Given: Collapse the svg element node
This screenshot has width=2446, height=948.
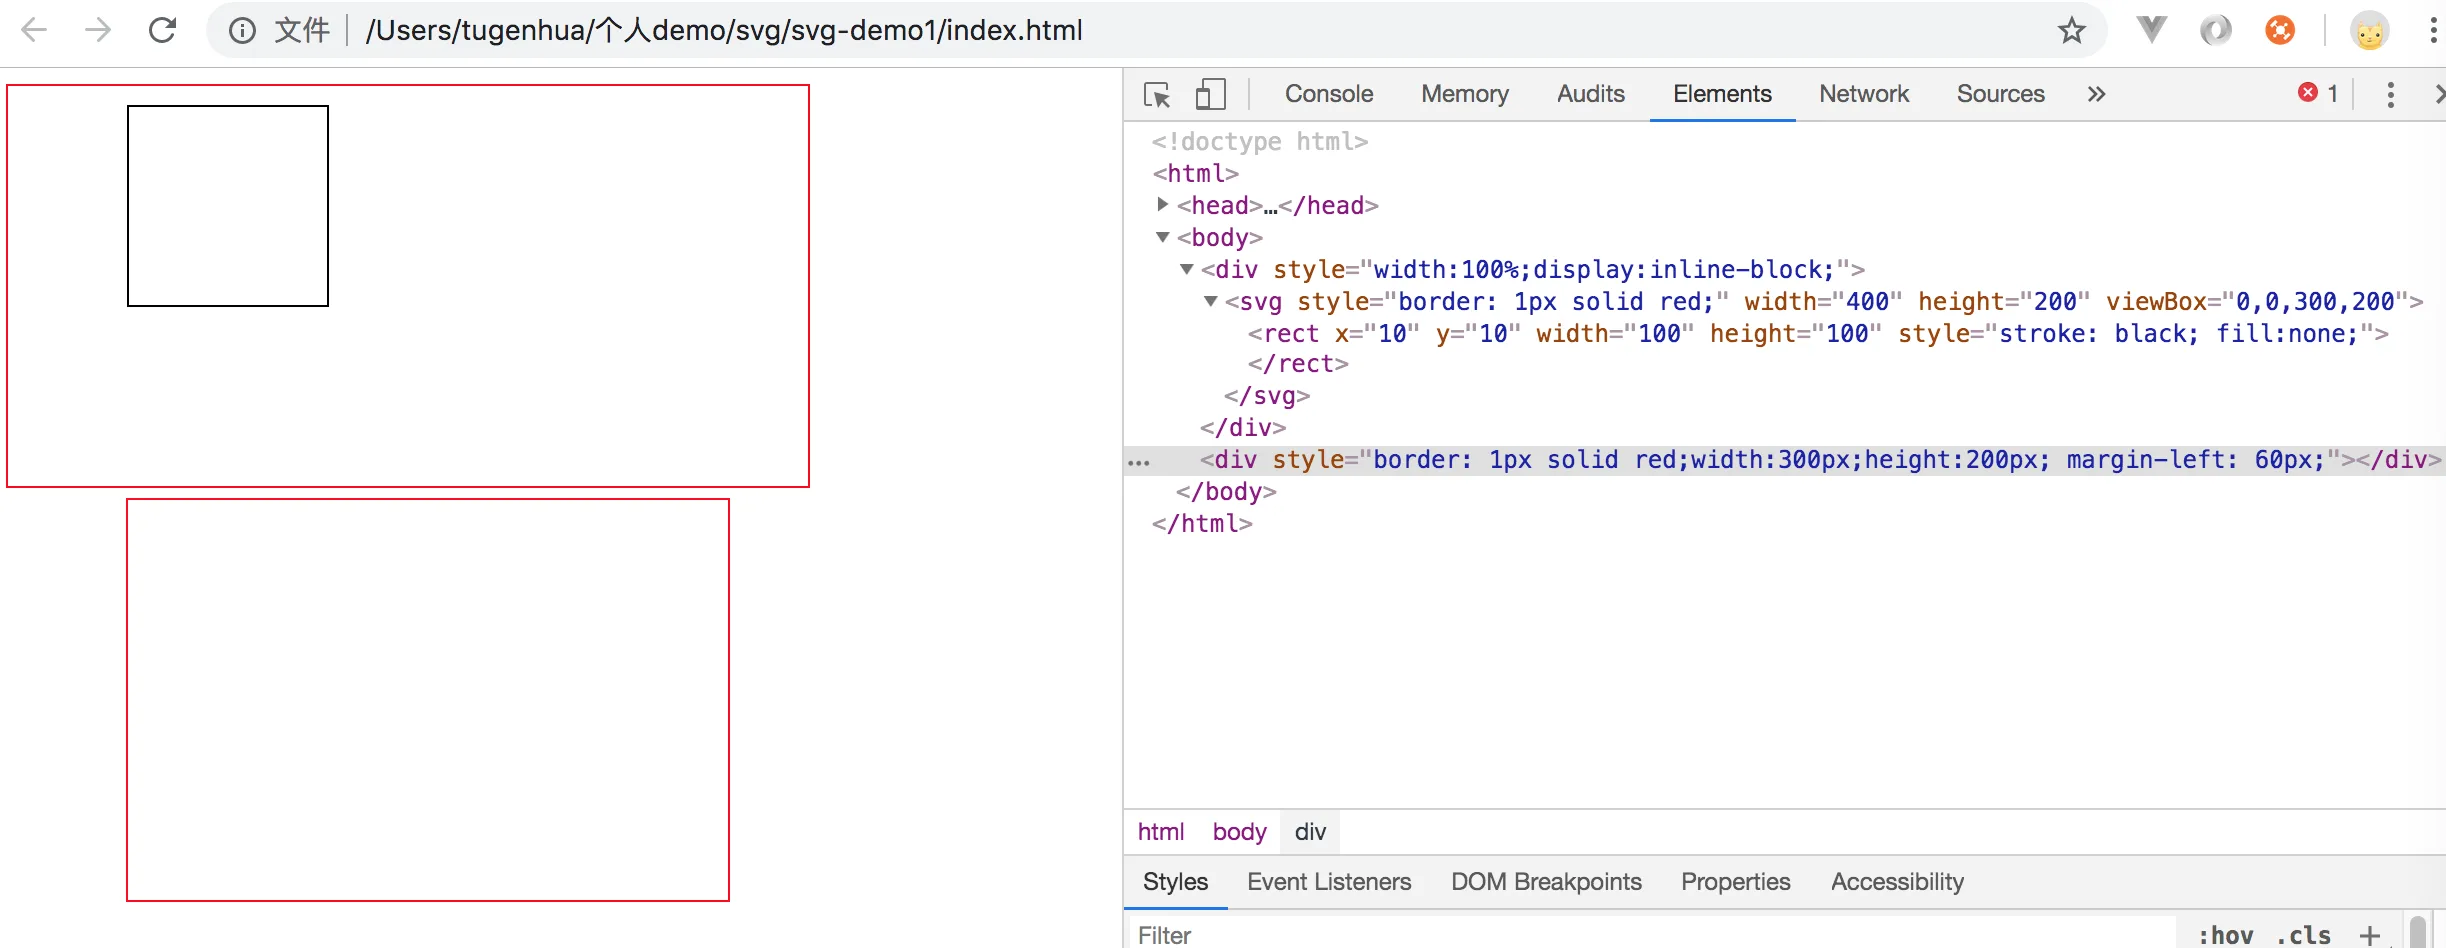Looking at the screenshot, I should pos(1210,301).
